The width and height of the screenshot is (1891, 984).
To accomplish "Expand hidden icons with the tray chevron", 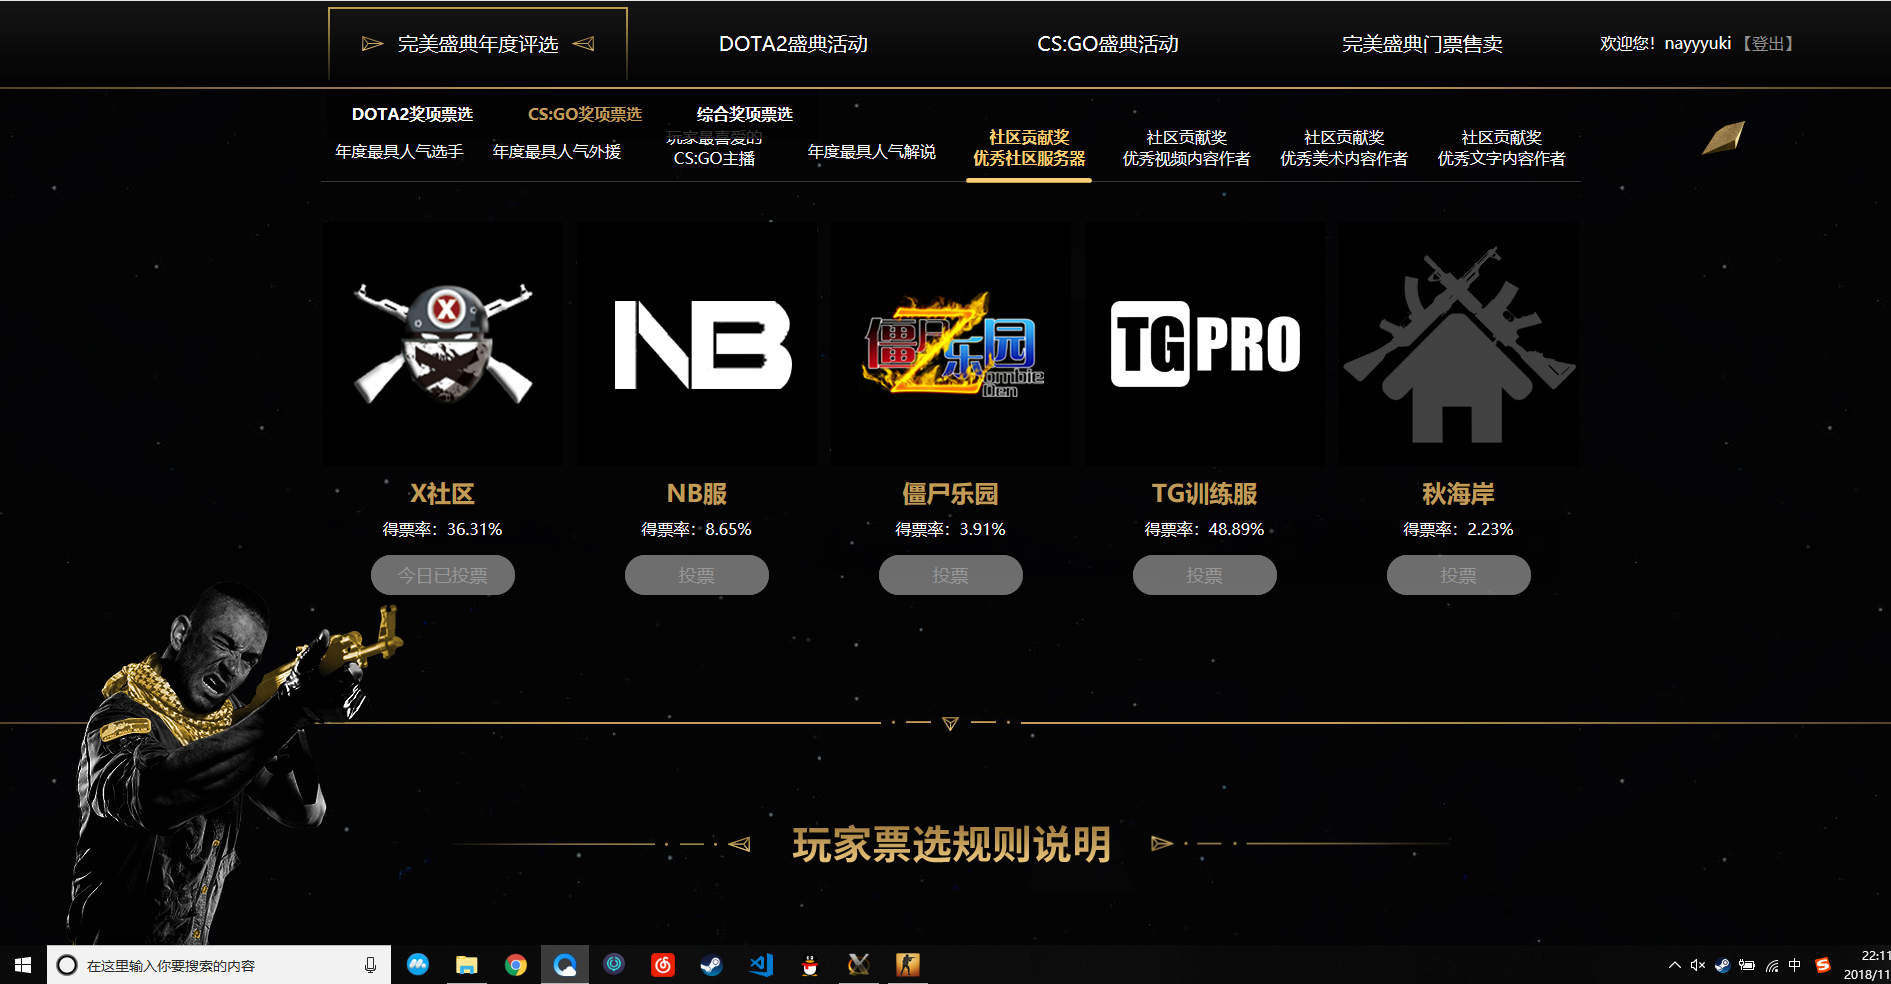I will click(1675, 965).
